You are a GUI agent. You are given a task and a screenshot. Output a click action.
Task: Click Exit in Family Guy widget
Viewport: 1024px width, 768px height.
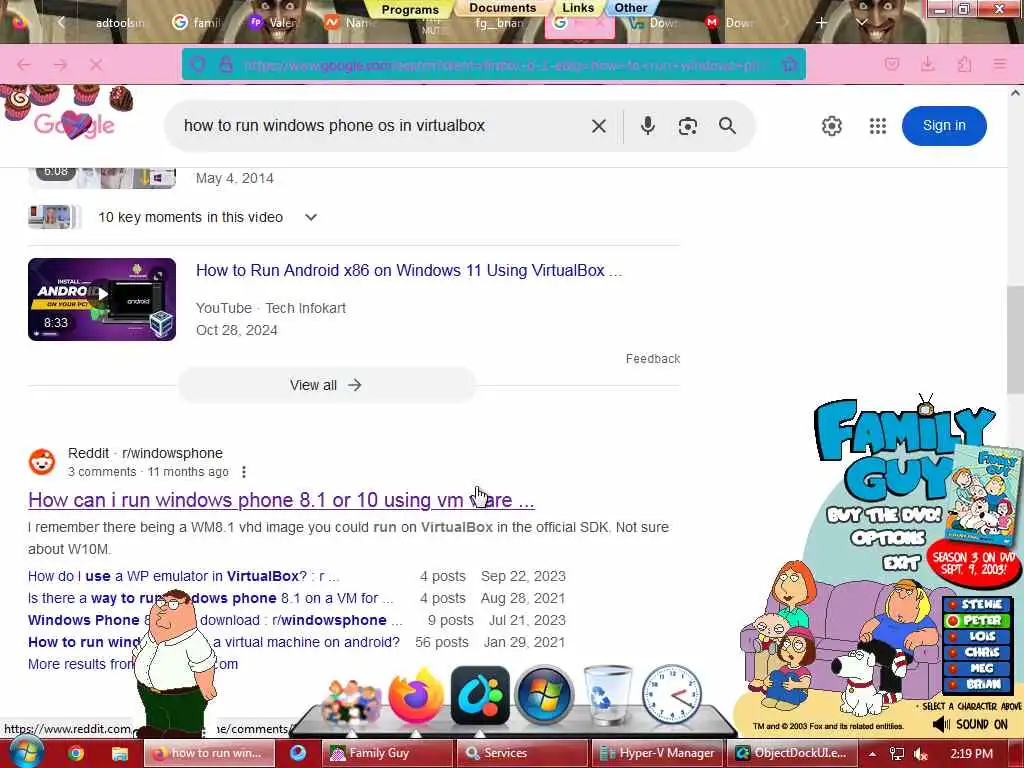tap(901, 562)
